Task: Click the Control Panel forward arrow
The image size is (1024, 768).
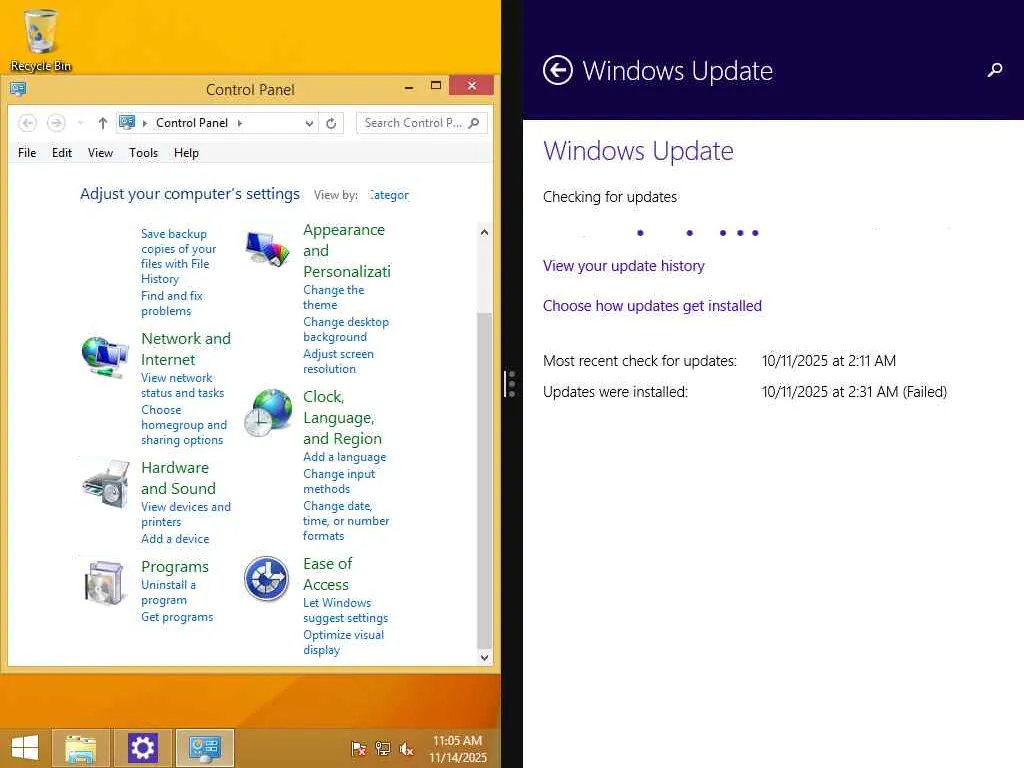Action: [x=56, y=123]
